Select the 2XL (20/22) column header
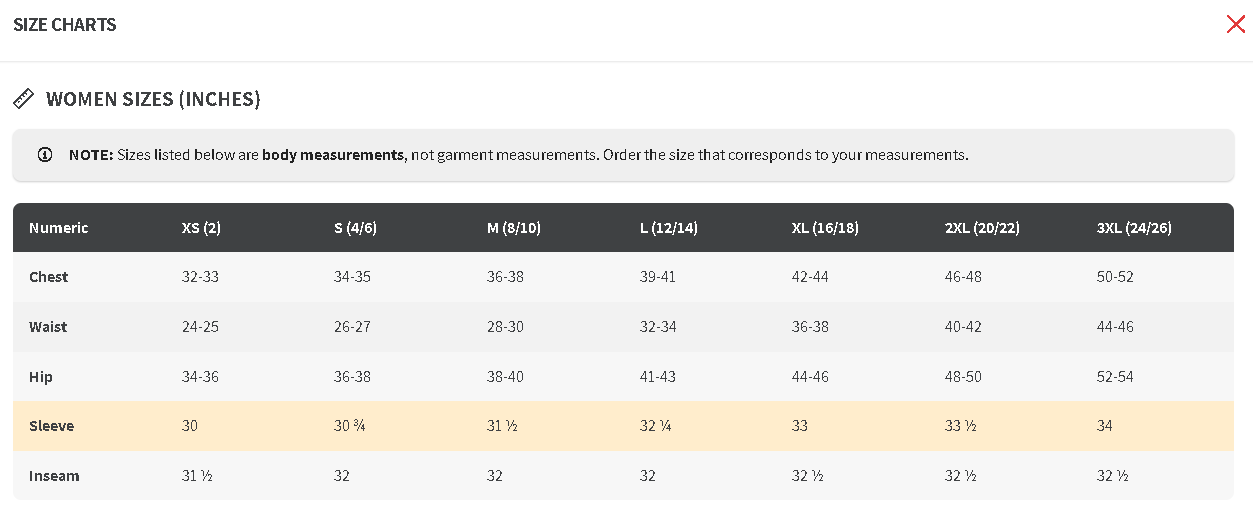This screenshot has width=1253, height=516. point(982,228)
